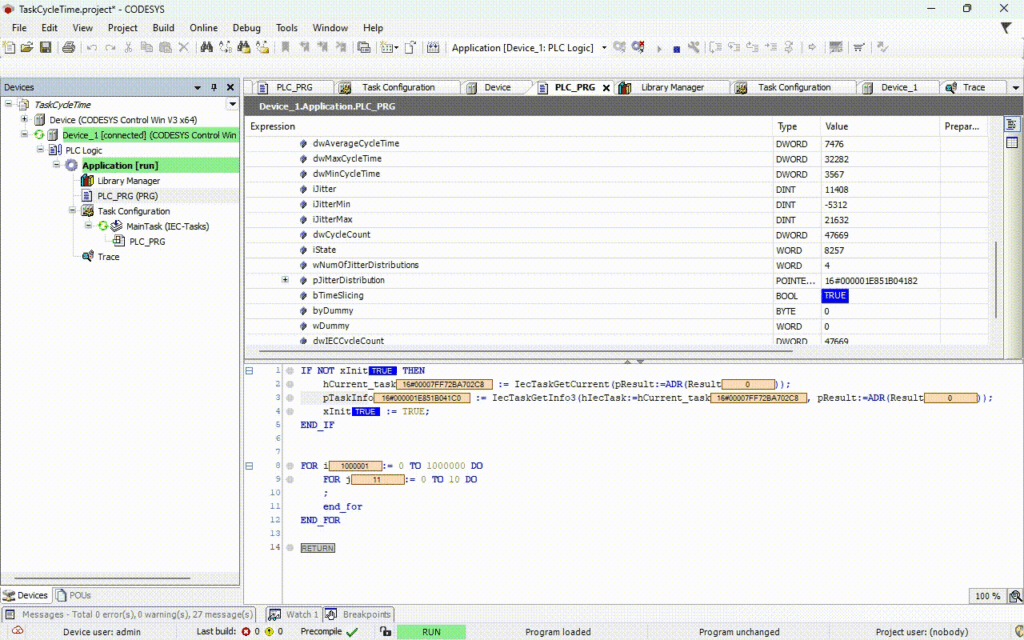1024x640 pixels.
Task: Switch to the Library Manager tab
Action: click(672, 87)
